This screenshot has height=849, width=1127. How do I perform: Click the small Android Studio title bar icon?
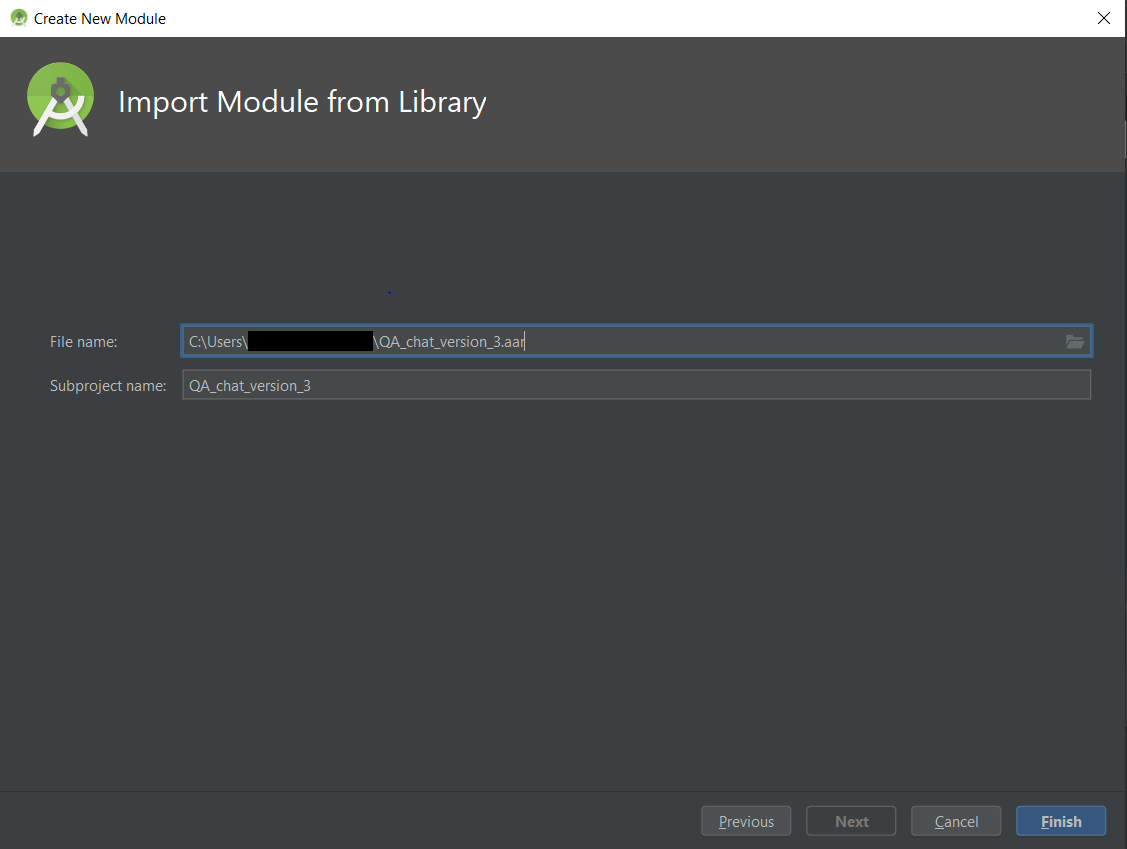19,18
